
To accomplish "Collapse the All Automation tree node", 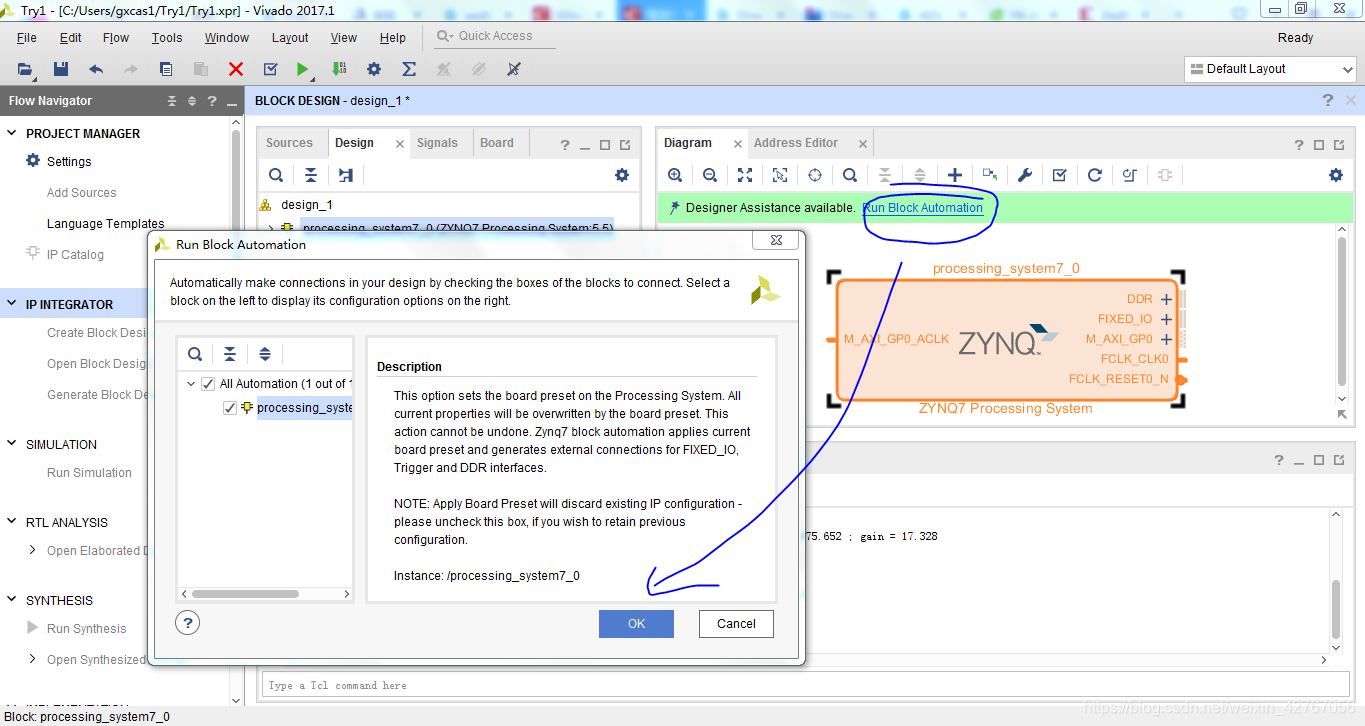I will tap(190, 384).
